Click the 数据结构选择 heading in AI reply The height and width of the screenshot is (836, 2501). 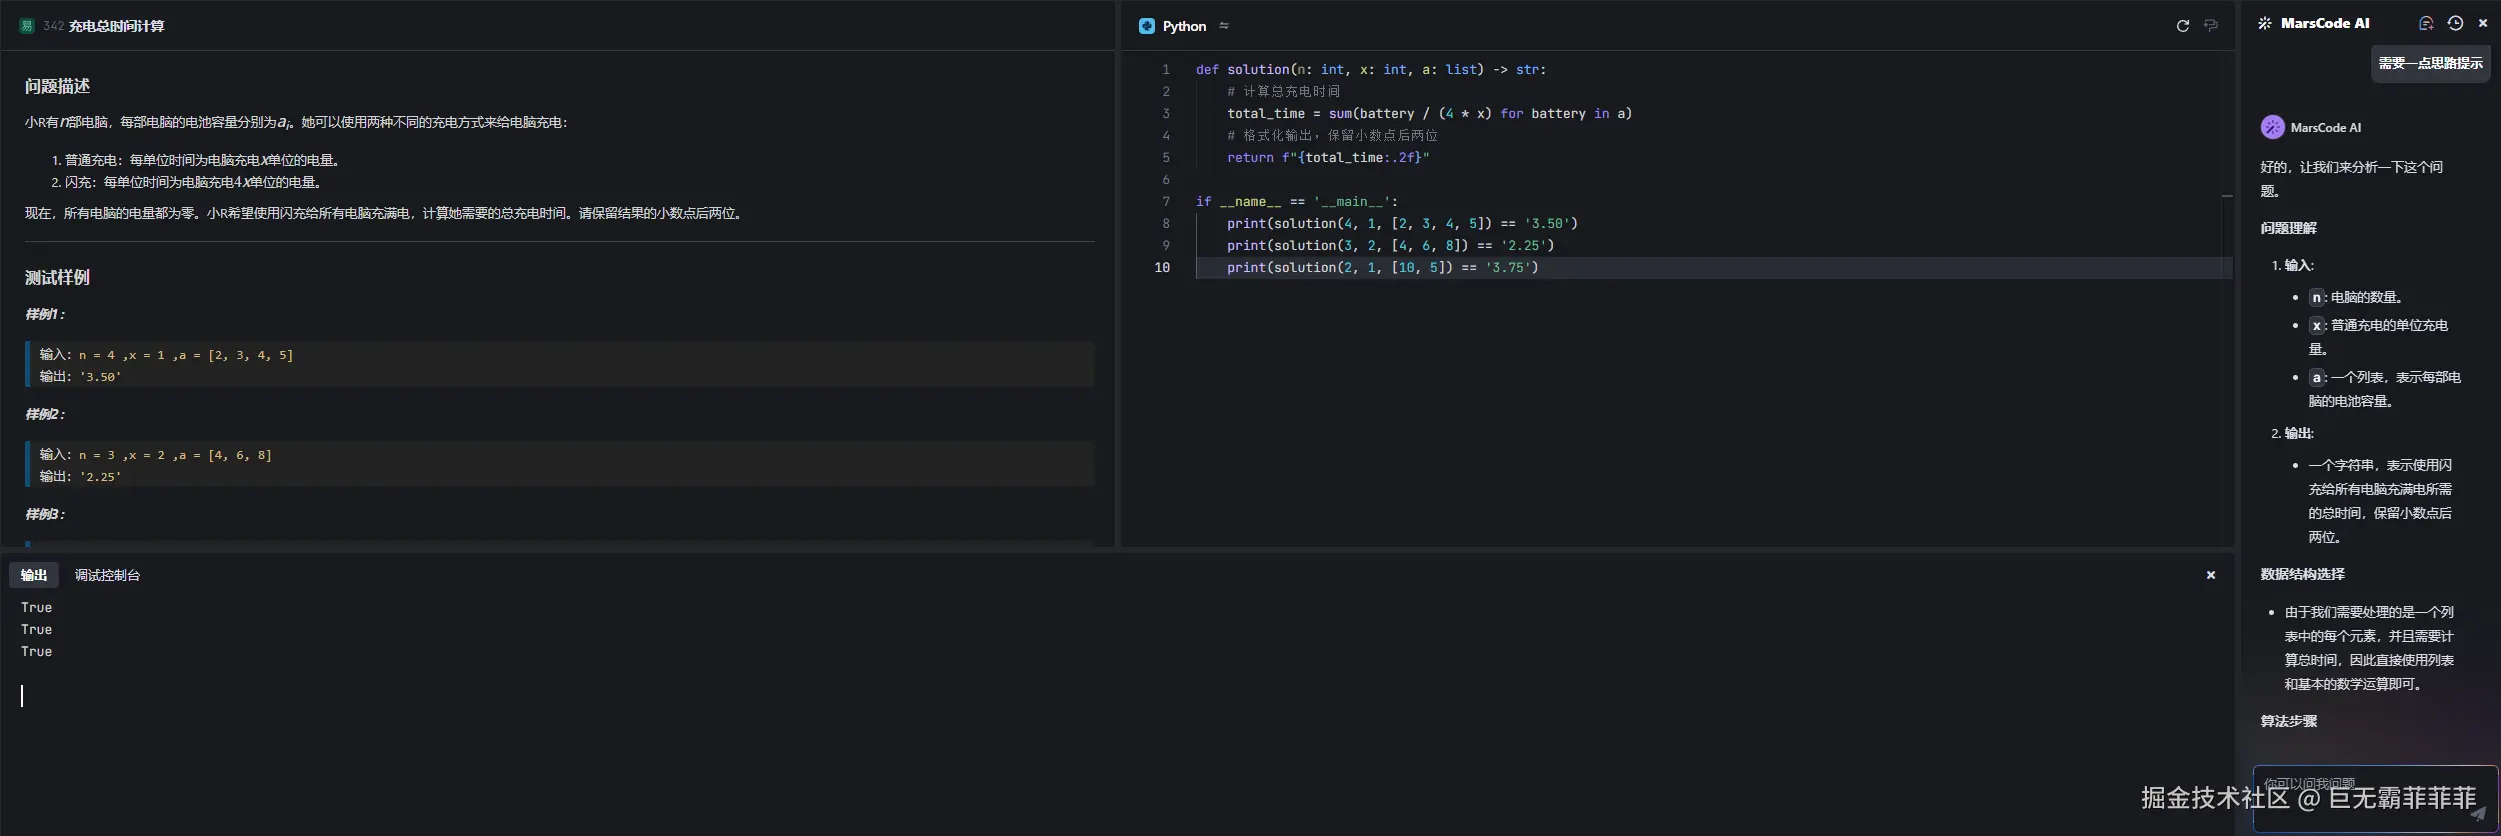2302,575
